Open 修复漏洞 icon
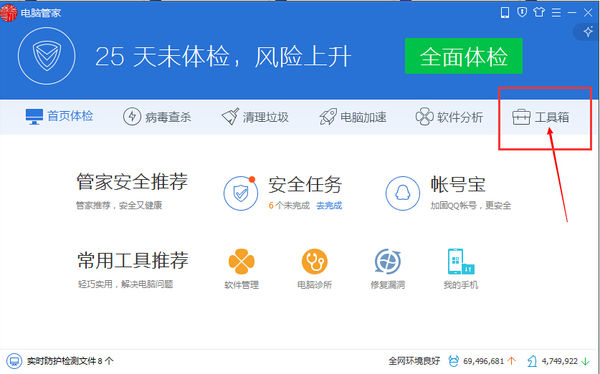The height and width of the screenshot is (374, 600). 388,261
